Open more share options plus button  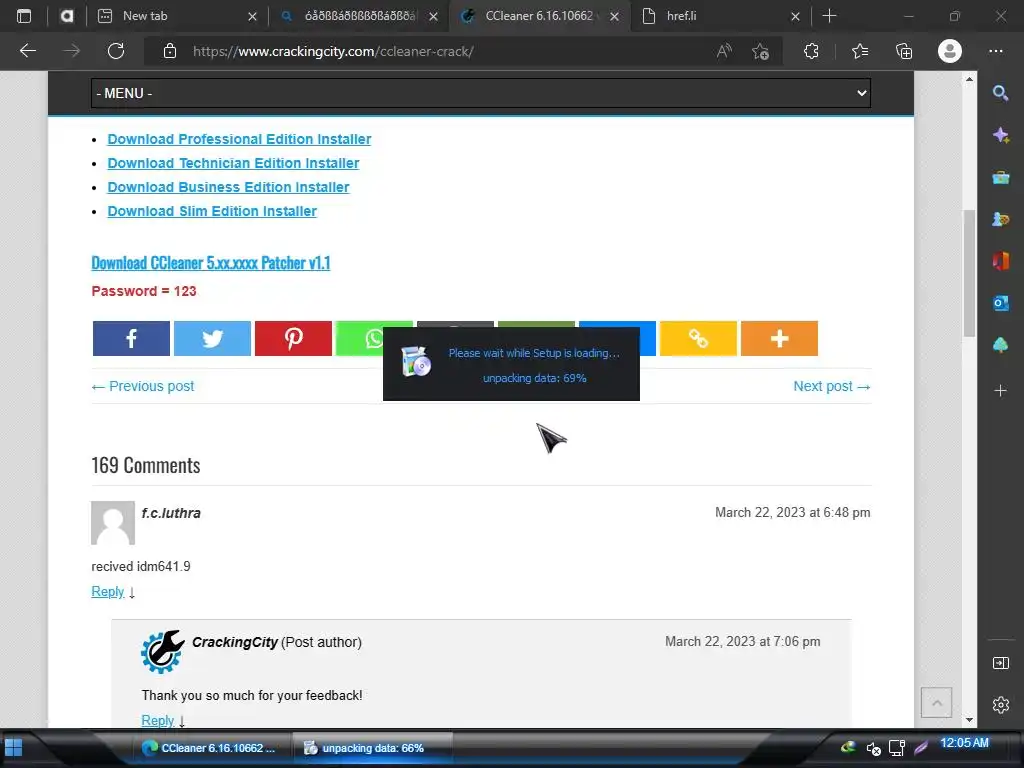pyautogui.click(x=779, y=338)
